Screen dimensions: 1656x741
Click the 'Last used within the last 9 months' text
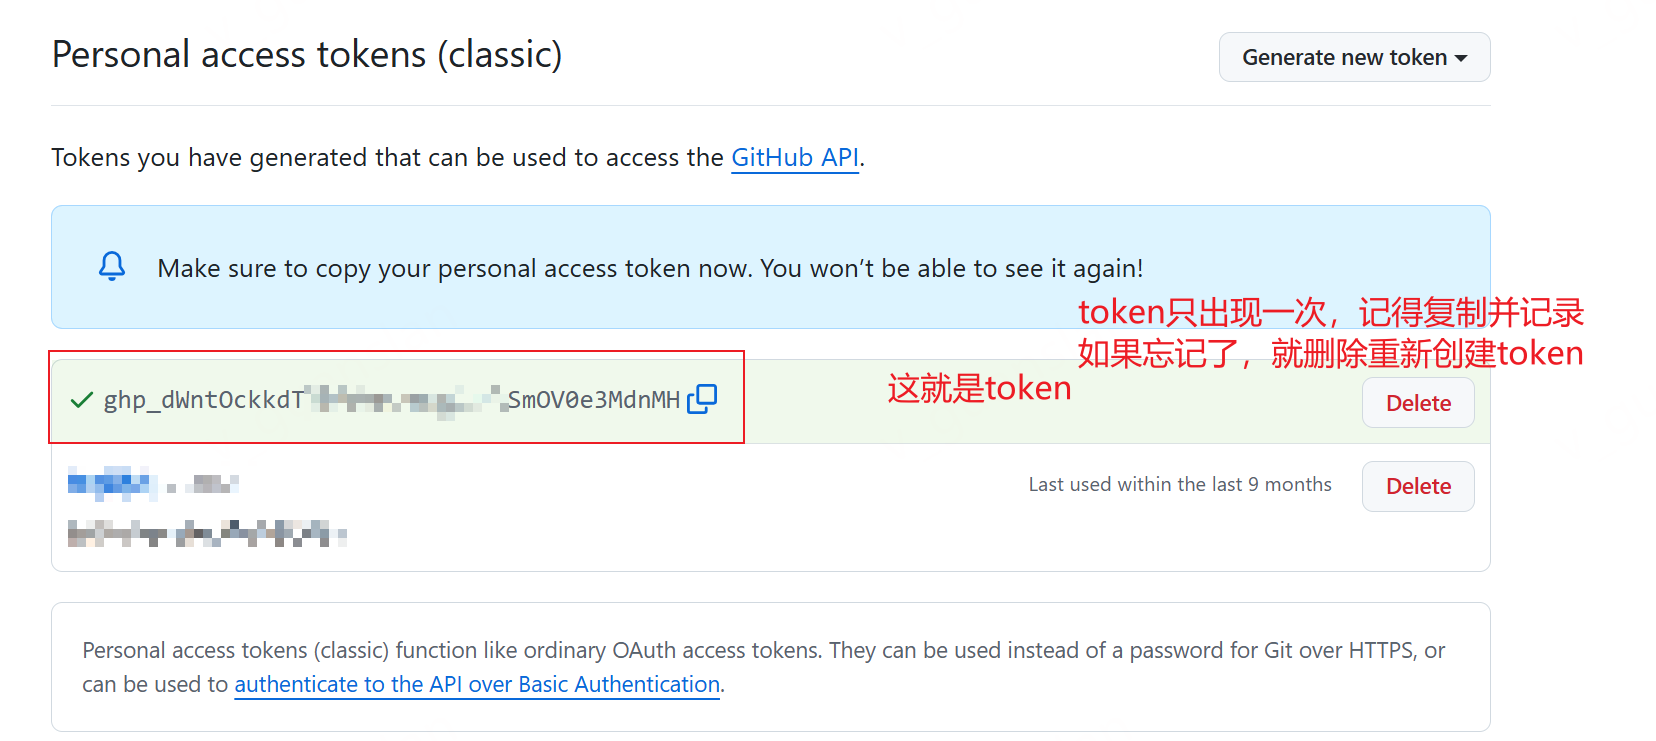point(1179,485)
